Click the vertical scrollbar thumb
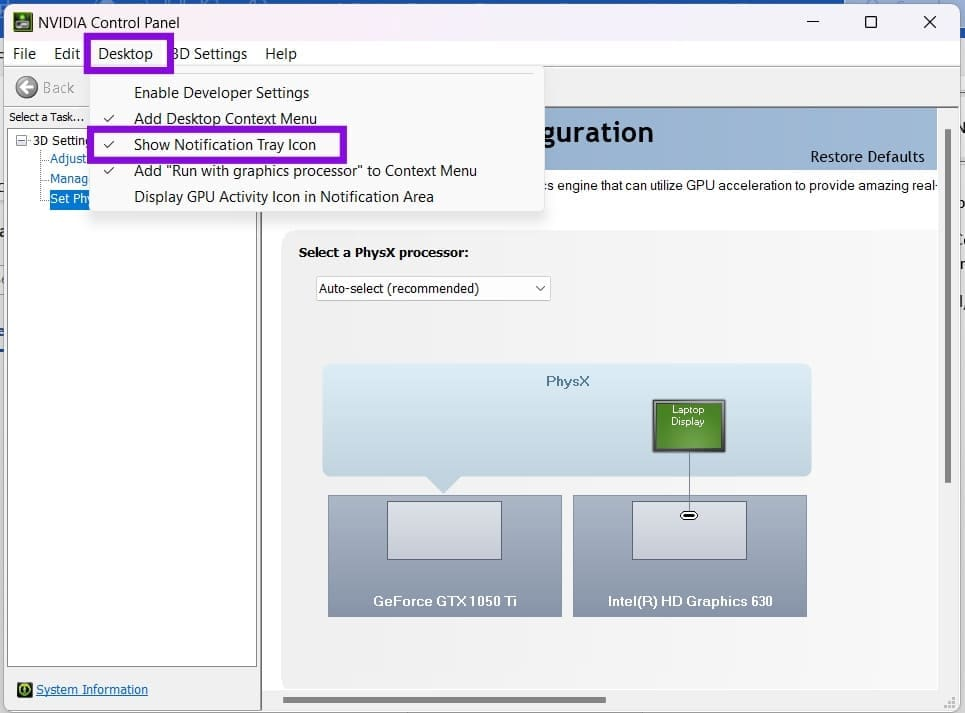965x713 pixels. (x=948, y=306)
